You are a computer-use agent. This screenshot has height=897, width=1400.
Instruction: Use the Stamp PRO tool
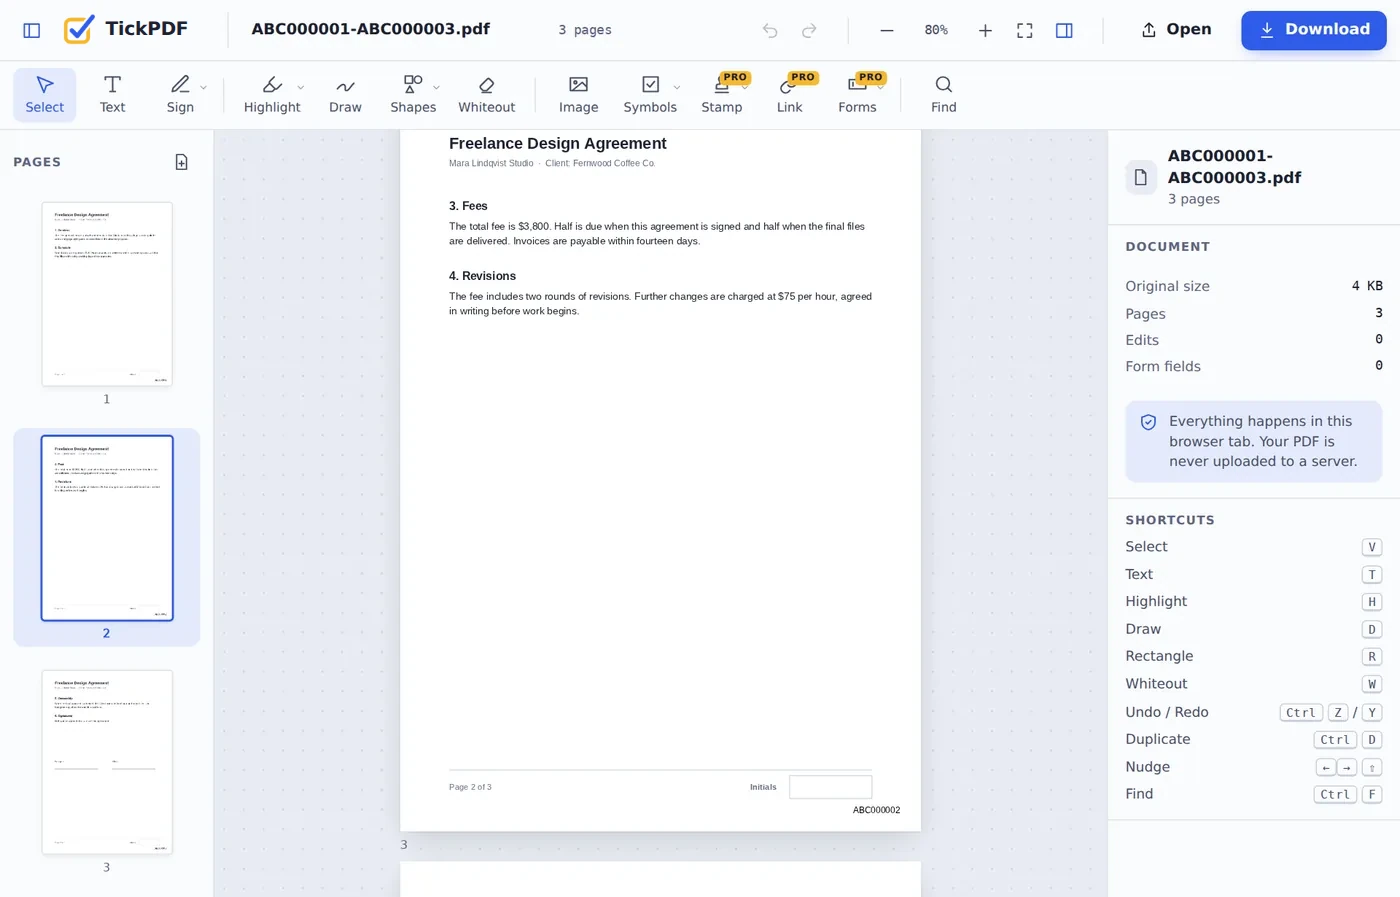click(722, 95)
